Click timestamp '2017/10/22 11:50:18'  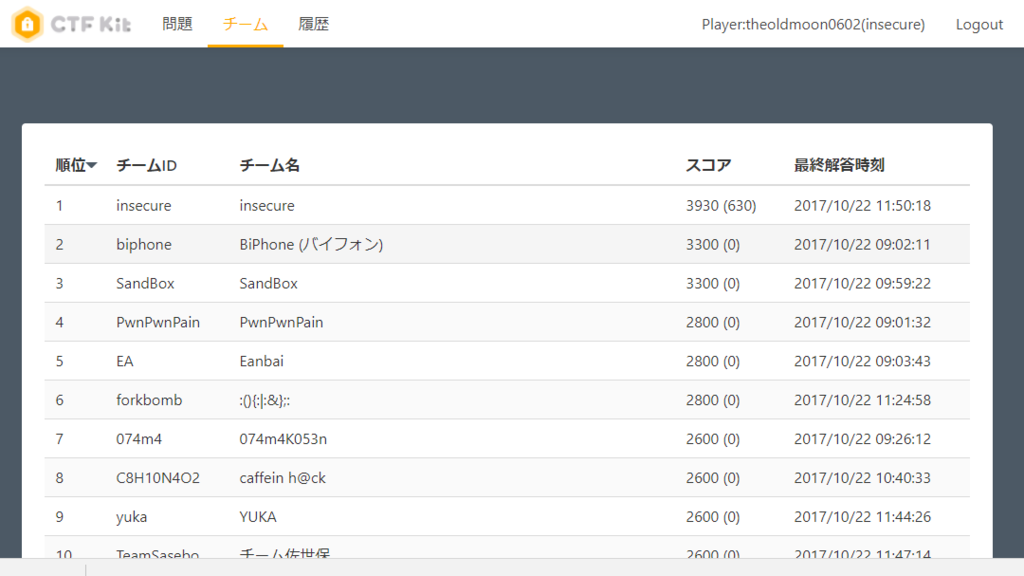pyautogui.click(x=862, y=206)
